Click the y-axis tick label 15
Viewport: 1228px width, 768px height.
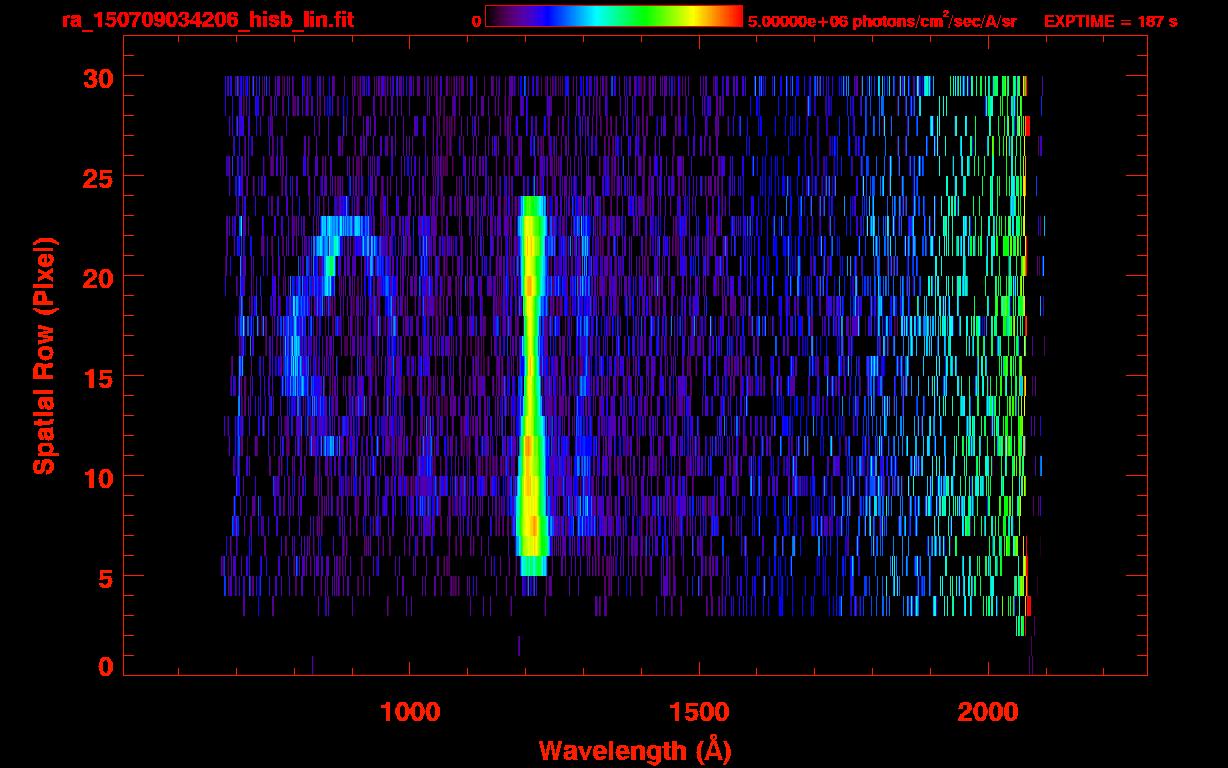[96, 377]
